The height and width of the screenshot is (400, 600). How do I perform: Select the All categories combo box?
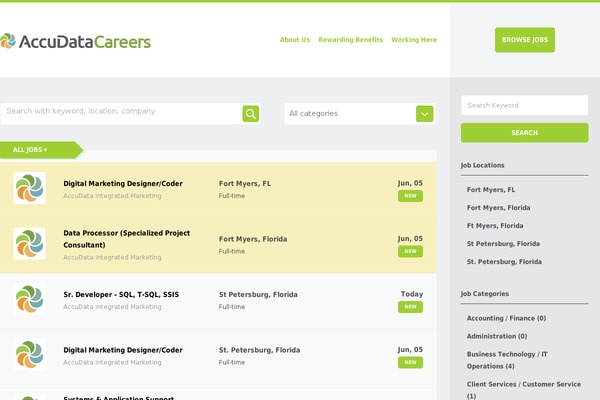[360, 114]
